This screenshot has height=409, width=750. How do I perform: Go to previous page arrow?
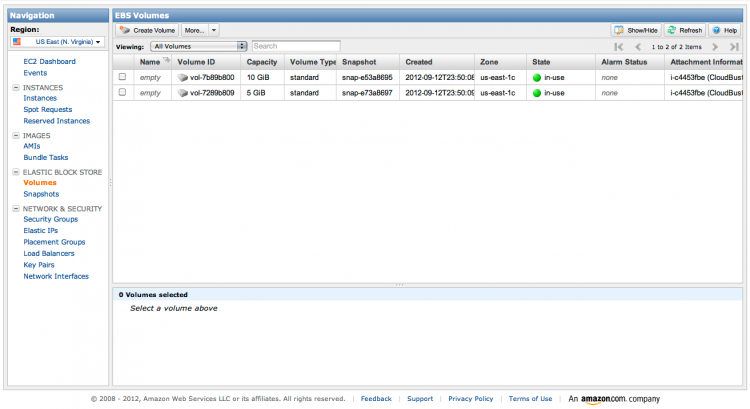click(x=638, y=46)
